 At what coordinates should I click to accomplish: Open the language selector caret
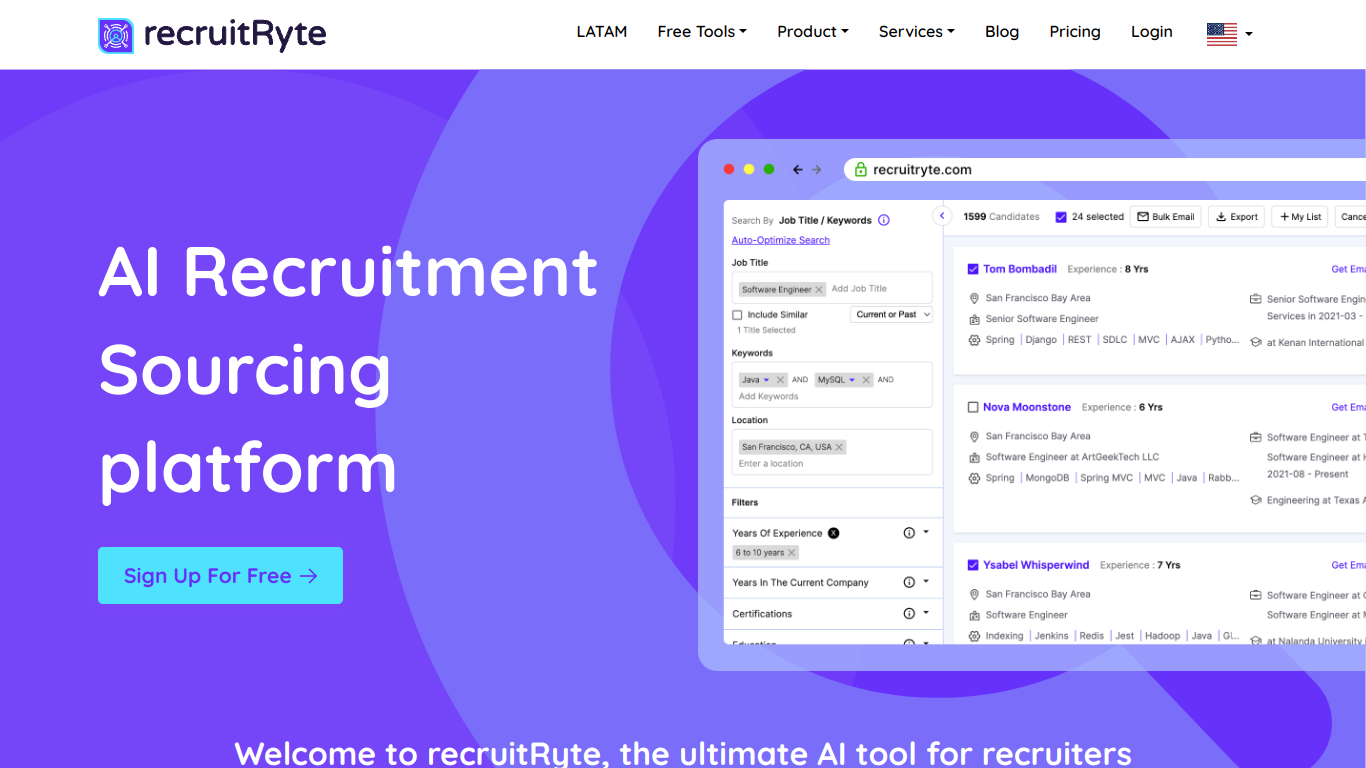[x=1249, y=35]
